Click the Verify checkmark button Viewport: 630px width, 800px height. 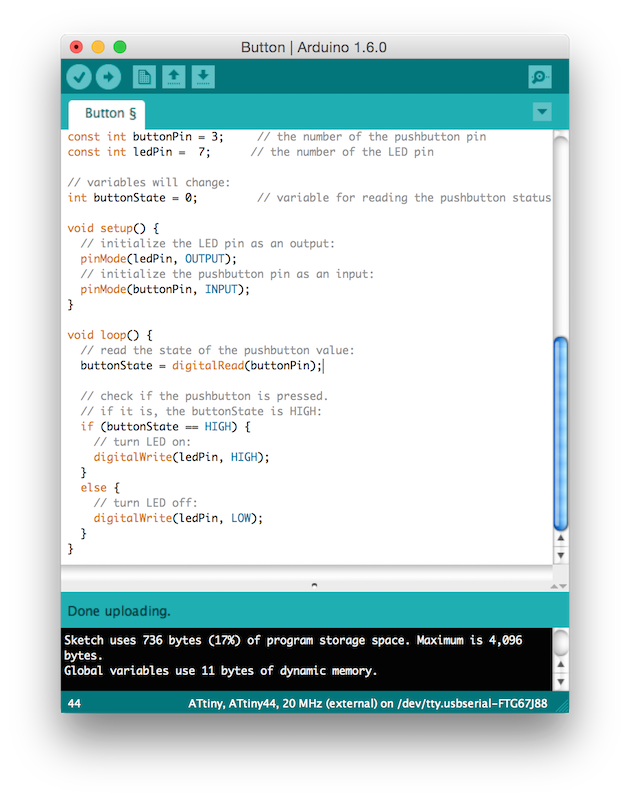[x=79, y=77]
